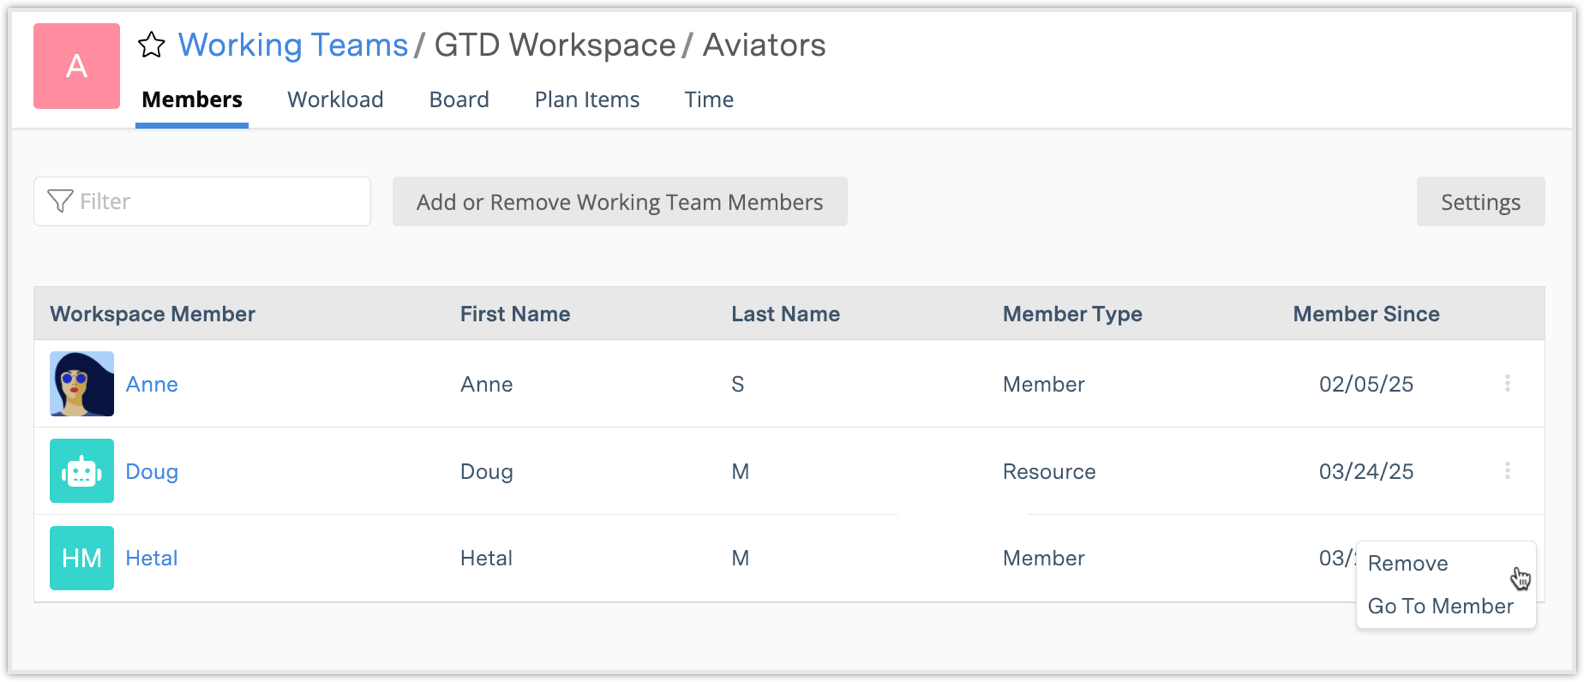Click into the Filter input field

coord(220,201)
